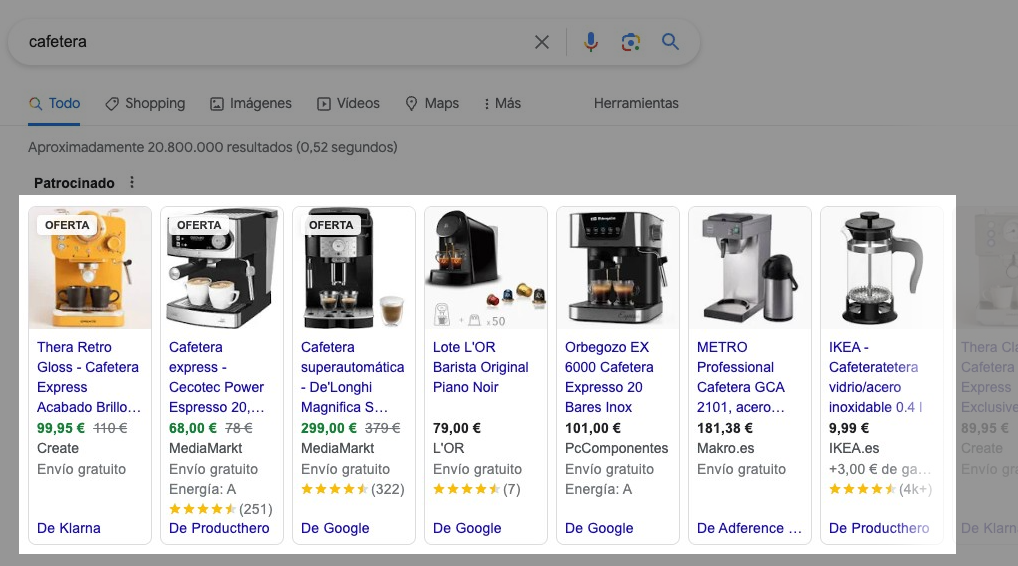
Task: Click De Google under De'Longhi card
Action: 335,528
